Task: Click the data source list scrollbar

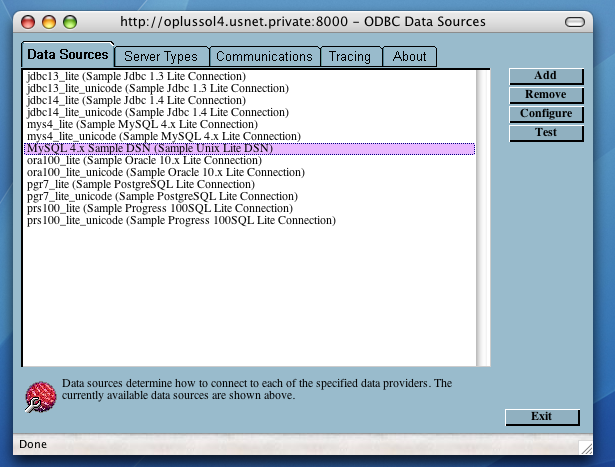Action: coord(483,218)
